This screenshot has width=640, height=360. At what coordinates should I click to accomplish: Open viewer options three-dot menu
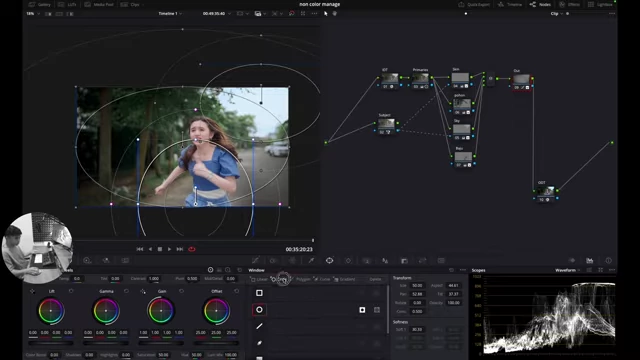(314, 13)
